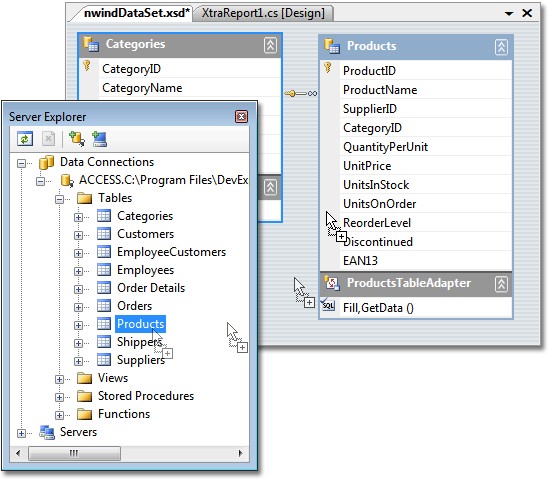Click the relation key connector between the tables
549x479 pixels.
[301, 93]
